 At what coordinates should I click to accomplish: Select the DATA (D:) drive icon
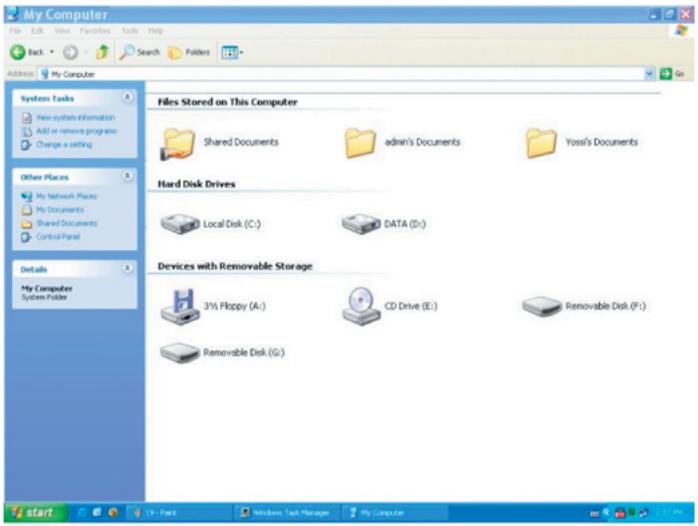[x=361, y=223]
